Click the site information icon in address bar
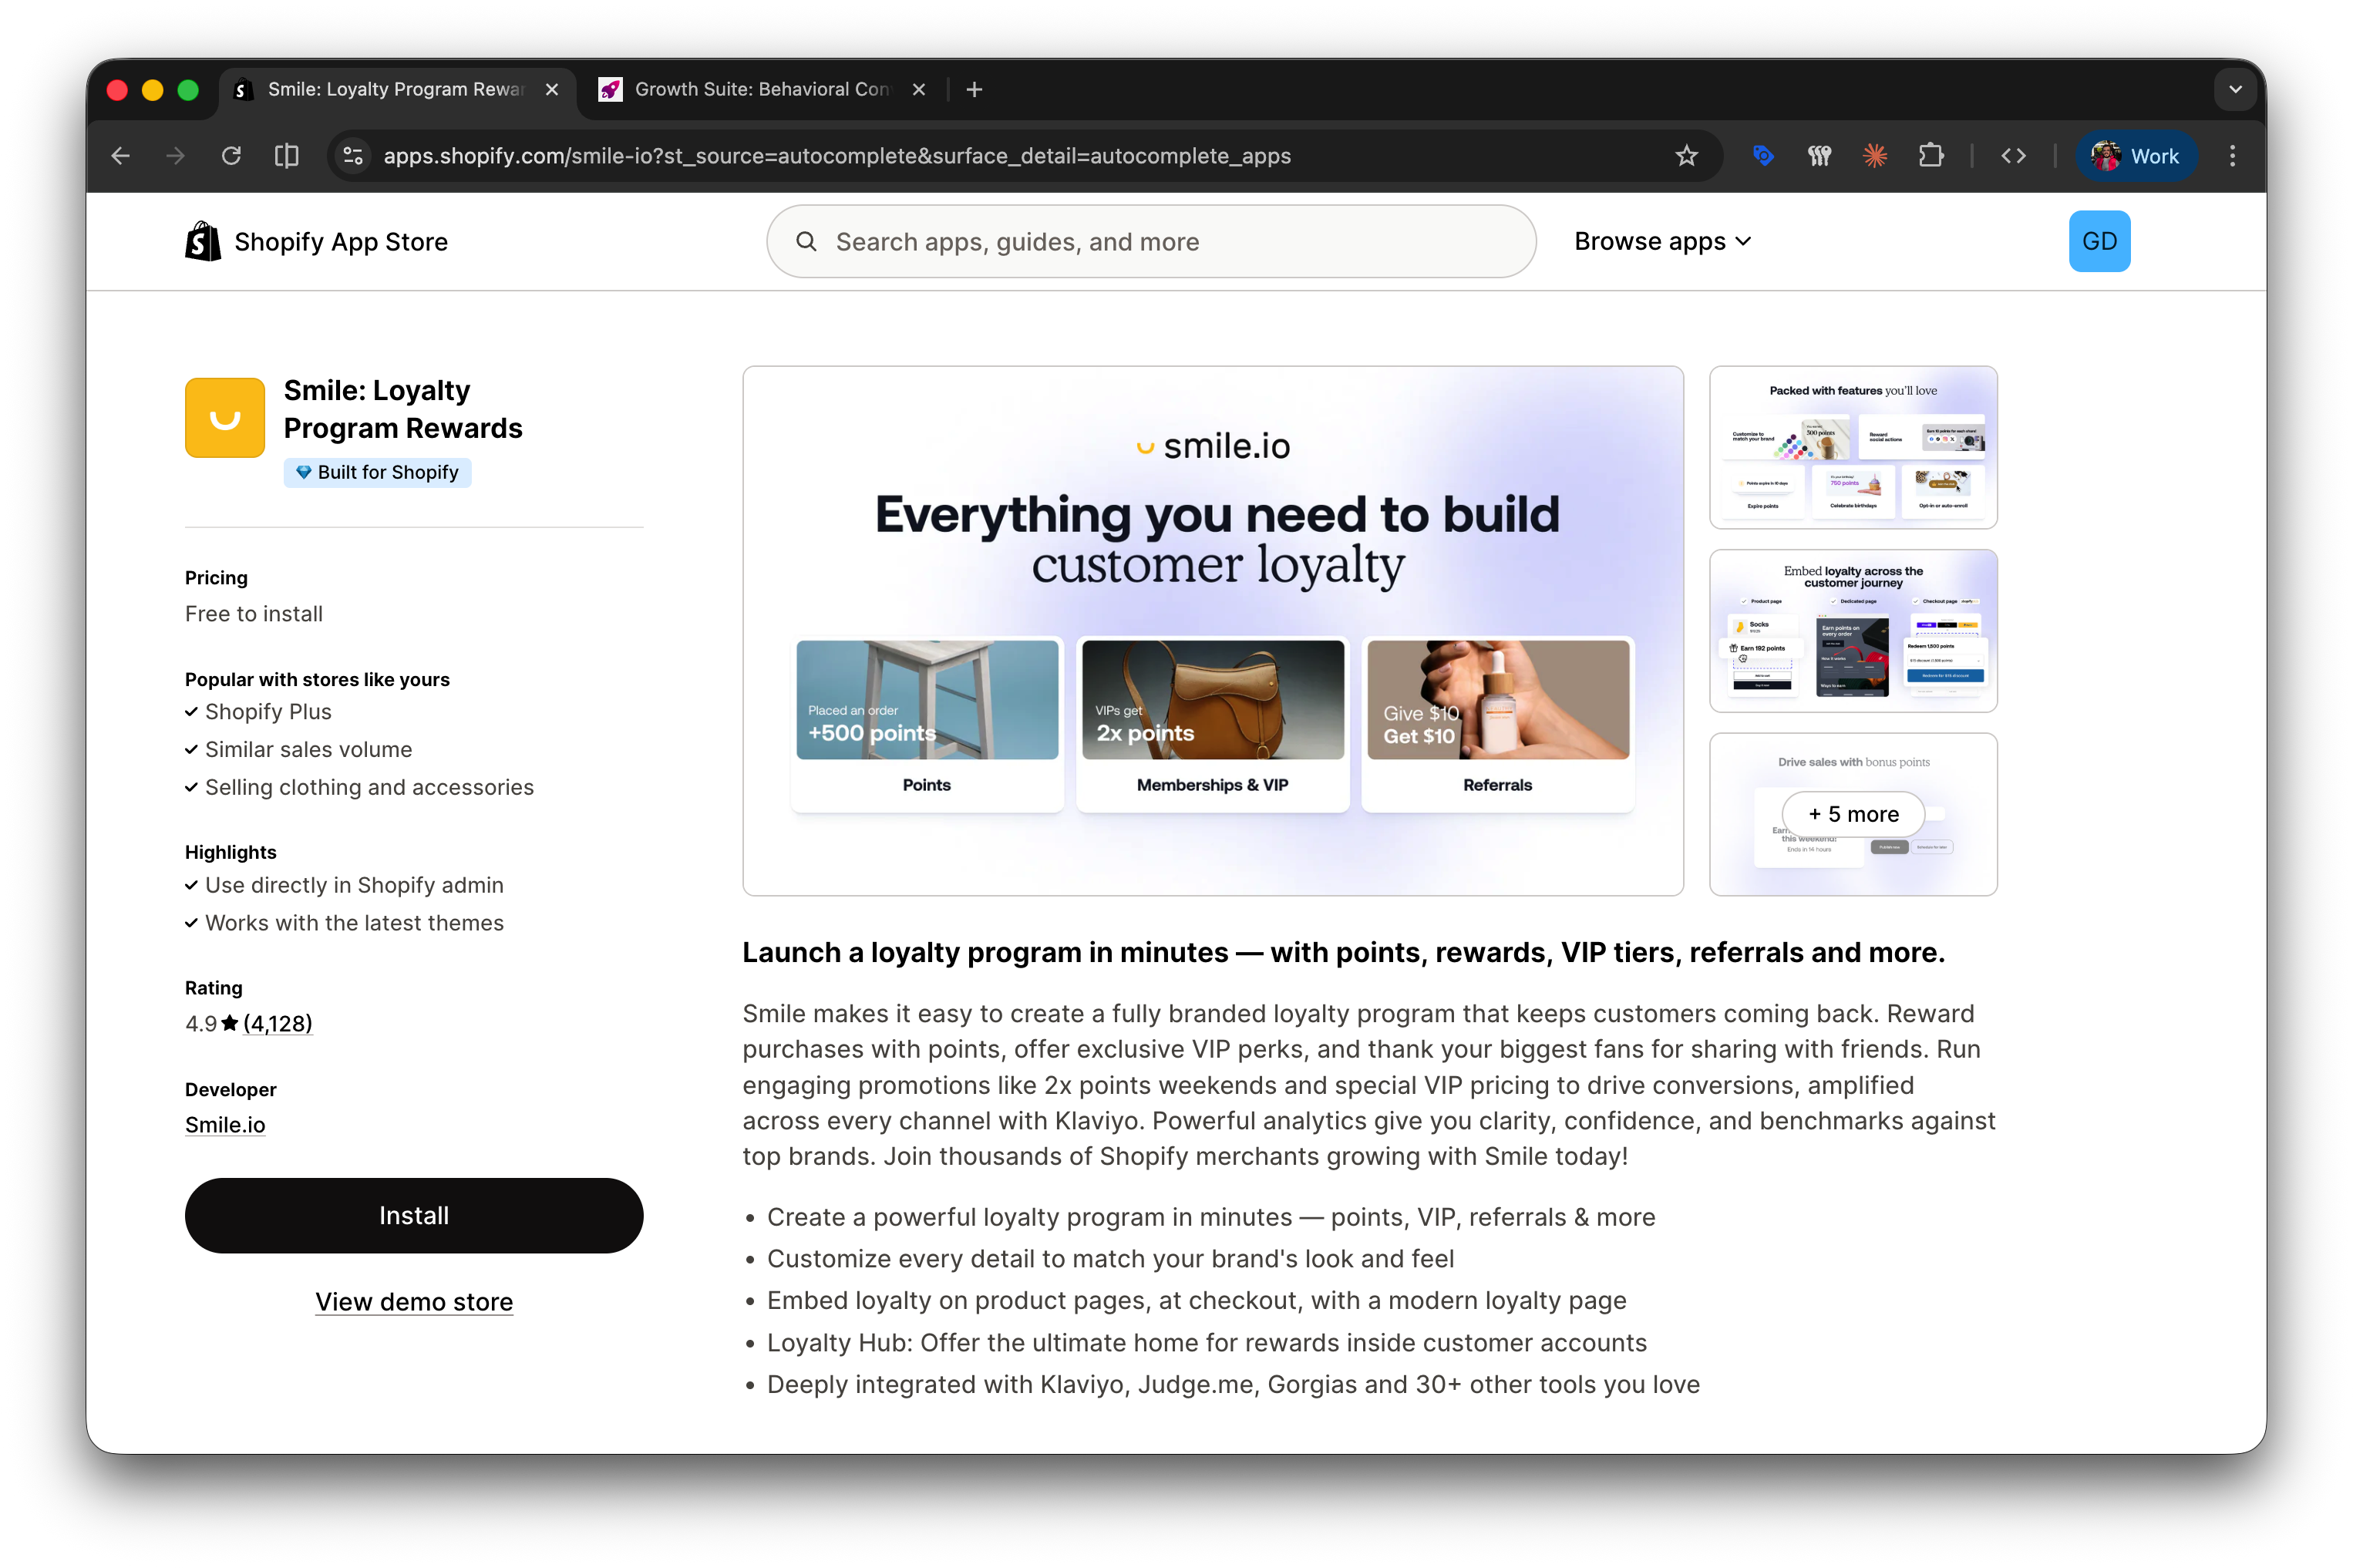 (x=353, y=156)
